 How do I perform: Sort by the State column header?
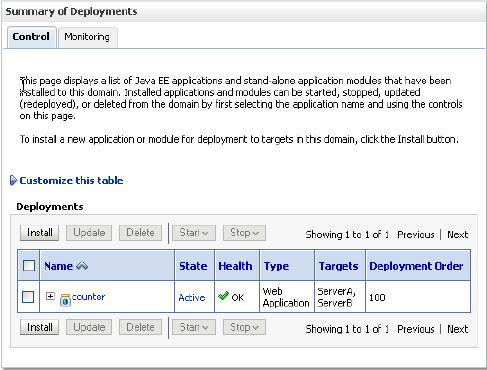(x=193, y=266)
